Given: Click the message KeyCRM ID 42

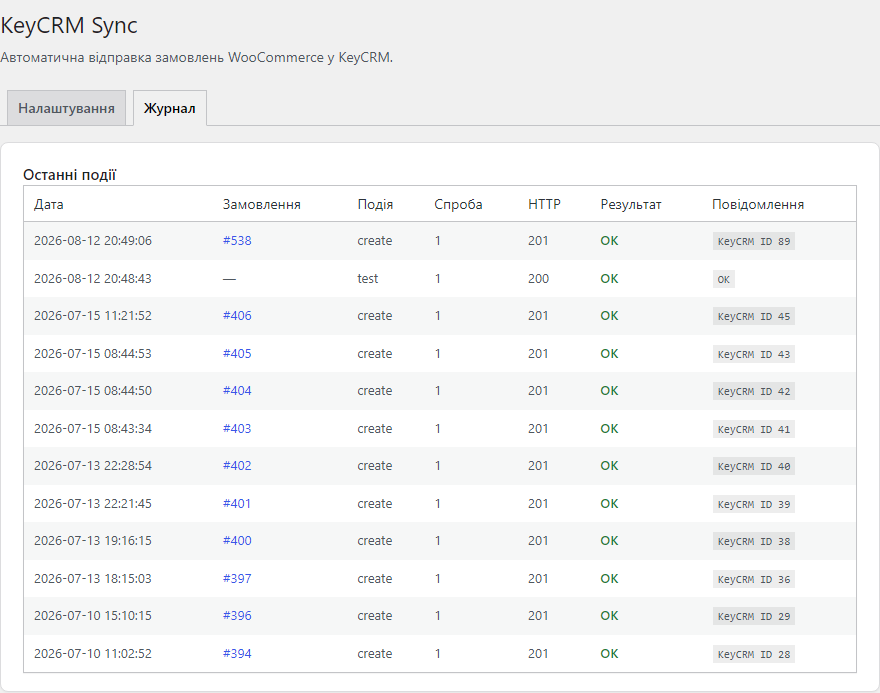Looking at the screenshot, I should coord(754,392).
